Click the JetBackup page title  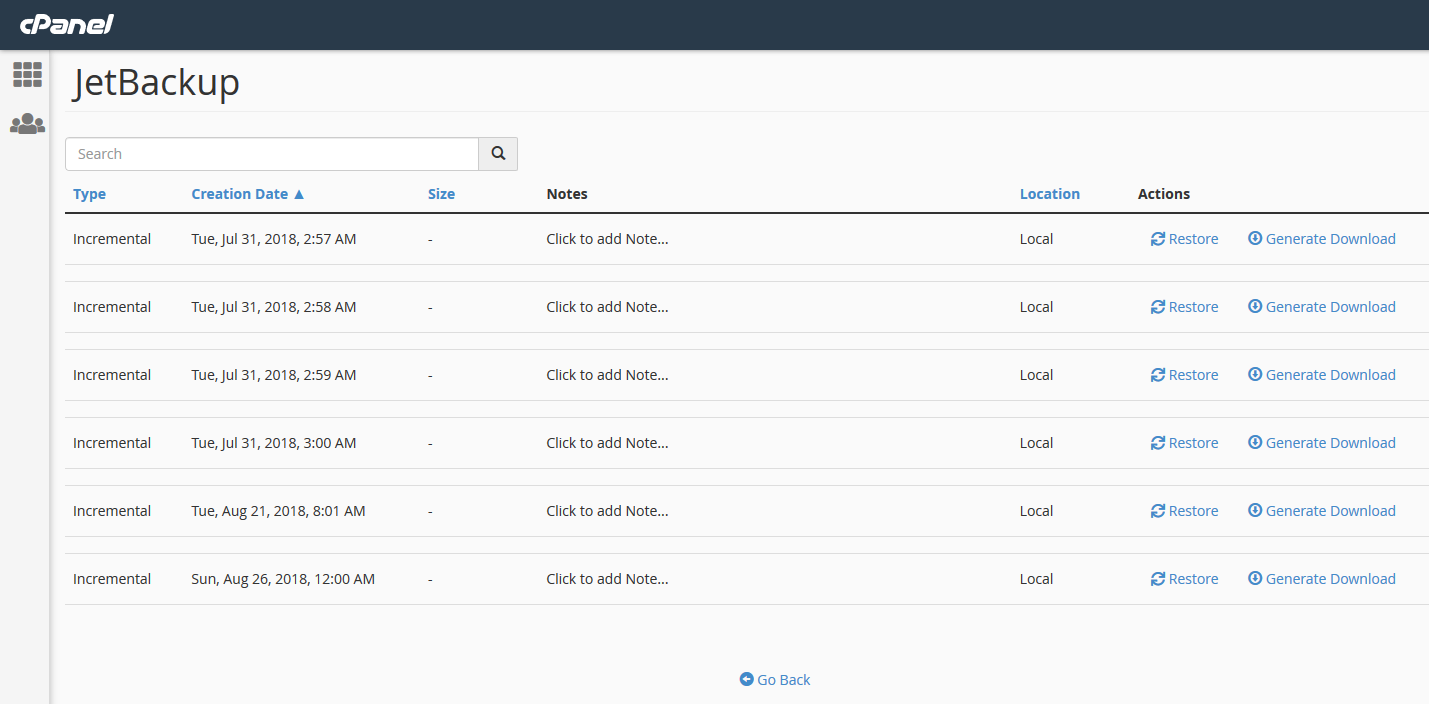[x=157, y=83]
